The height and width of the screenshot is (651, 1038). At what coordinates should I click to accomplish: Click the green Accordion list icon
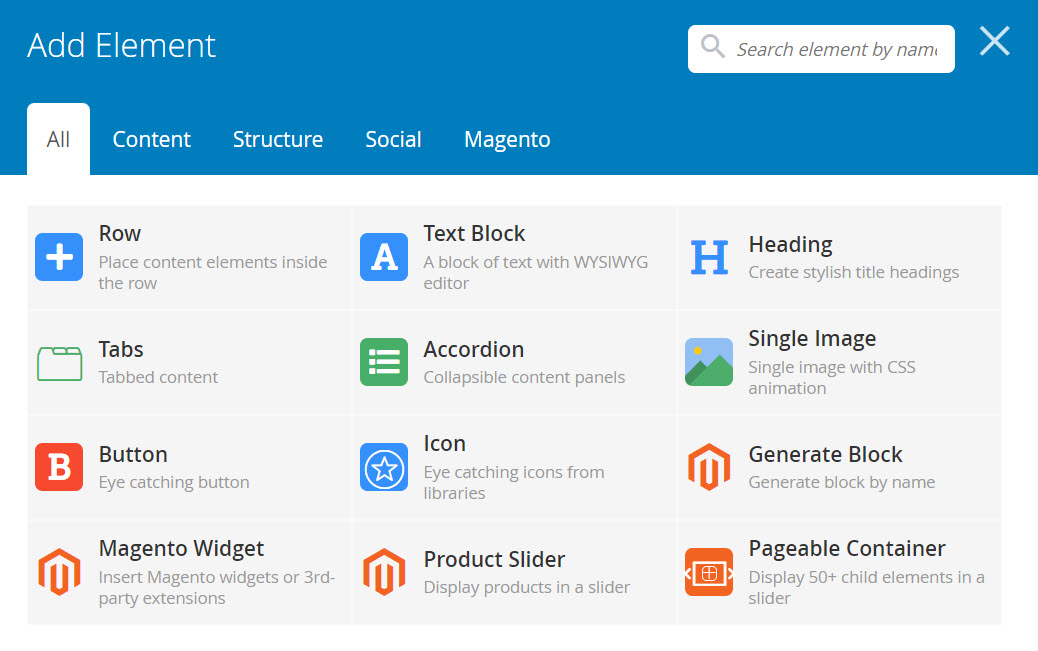coord(384,362)
